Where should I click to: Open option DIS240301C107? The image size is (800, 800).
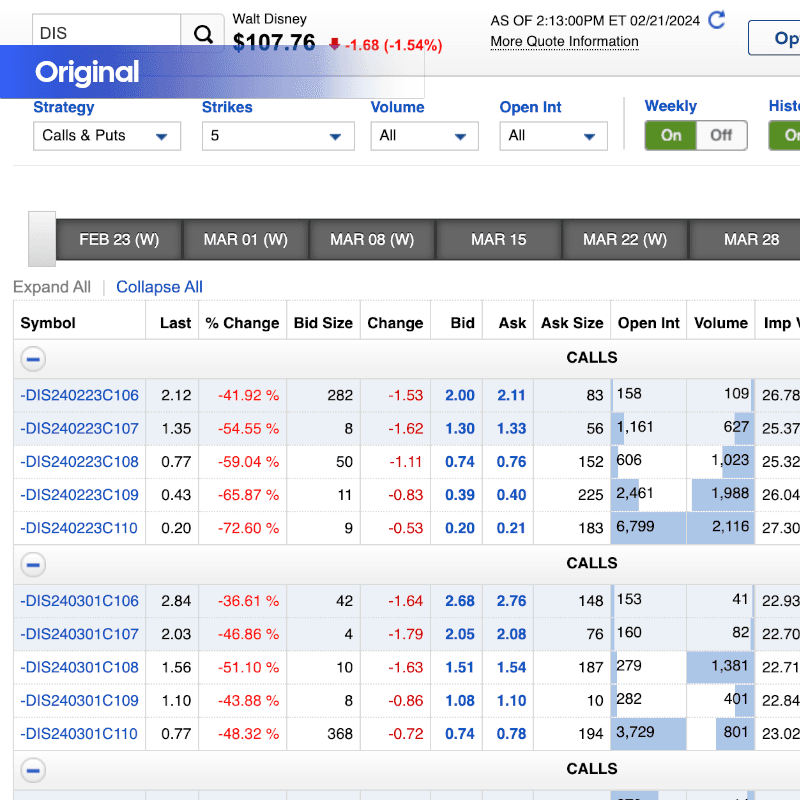pos(80,634)
